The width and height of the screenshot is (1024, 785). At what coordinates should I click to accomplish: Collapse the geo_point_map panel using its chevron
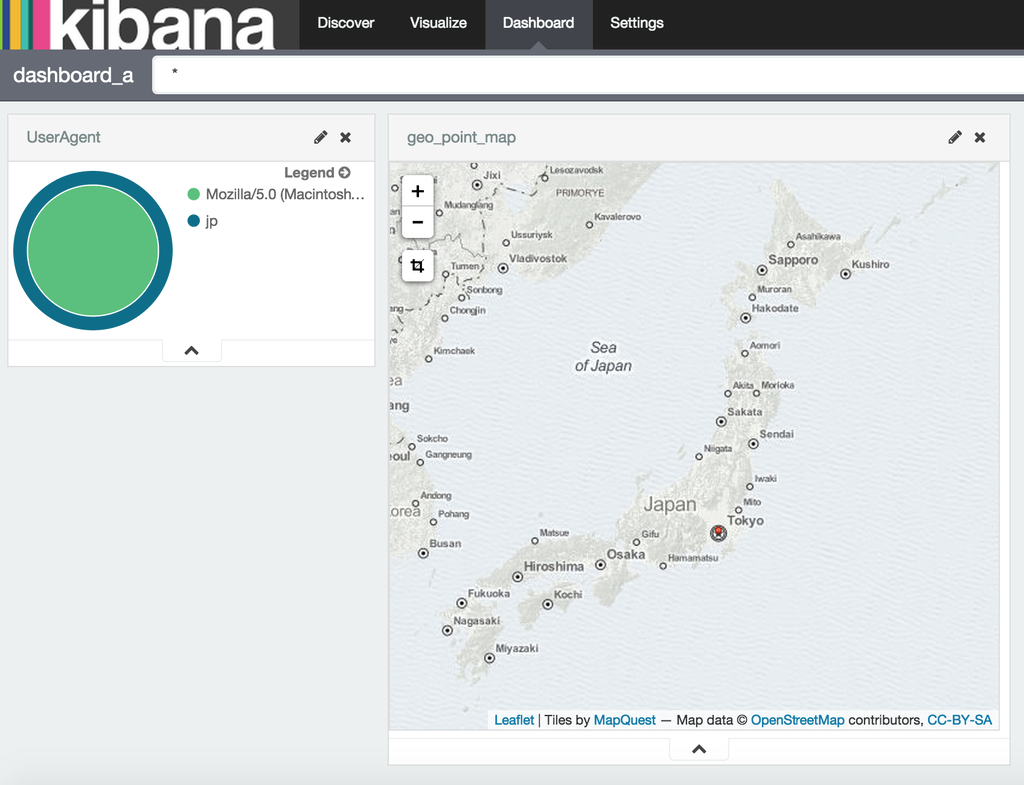(698, 747)
